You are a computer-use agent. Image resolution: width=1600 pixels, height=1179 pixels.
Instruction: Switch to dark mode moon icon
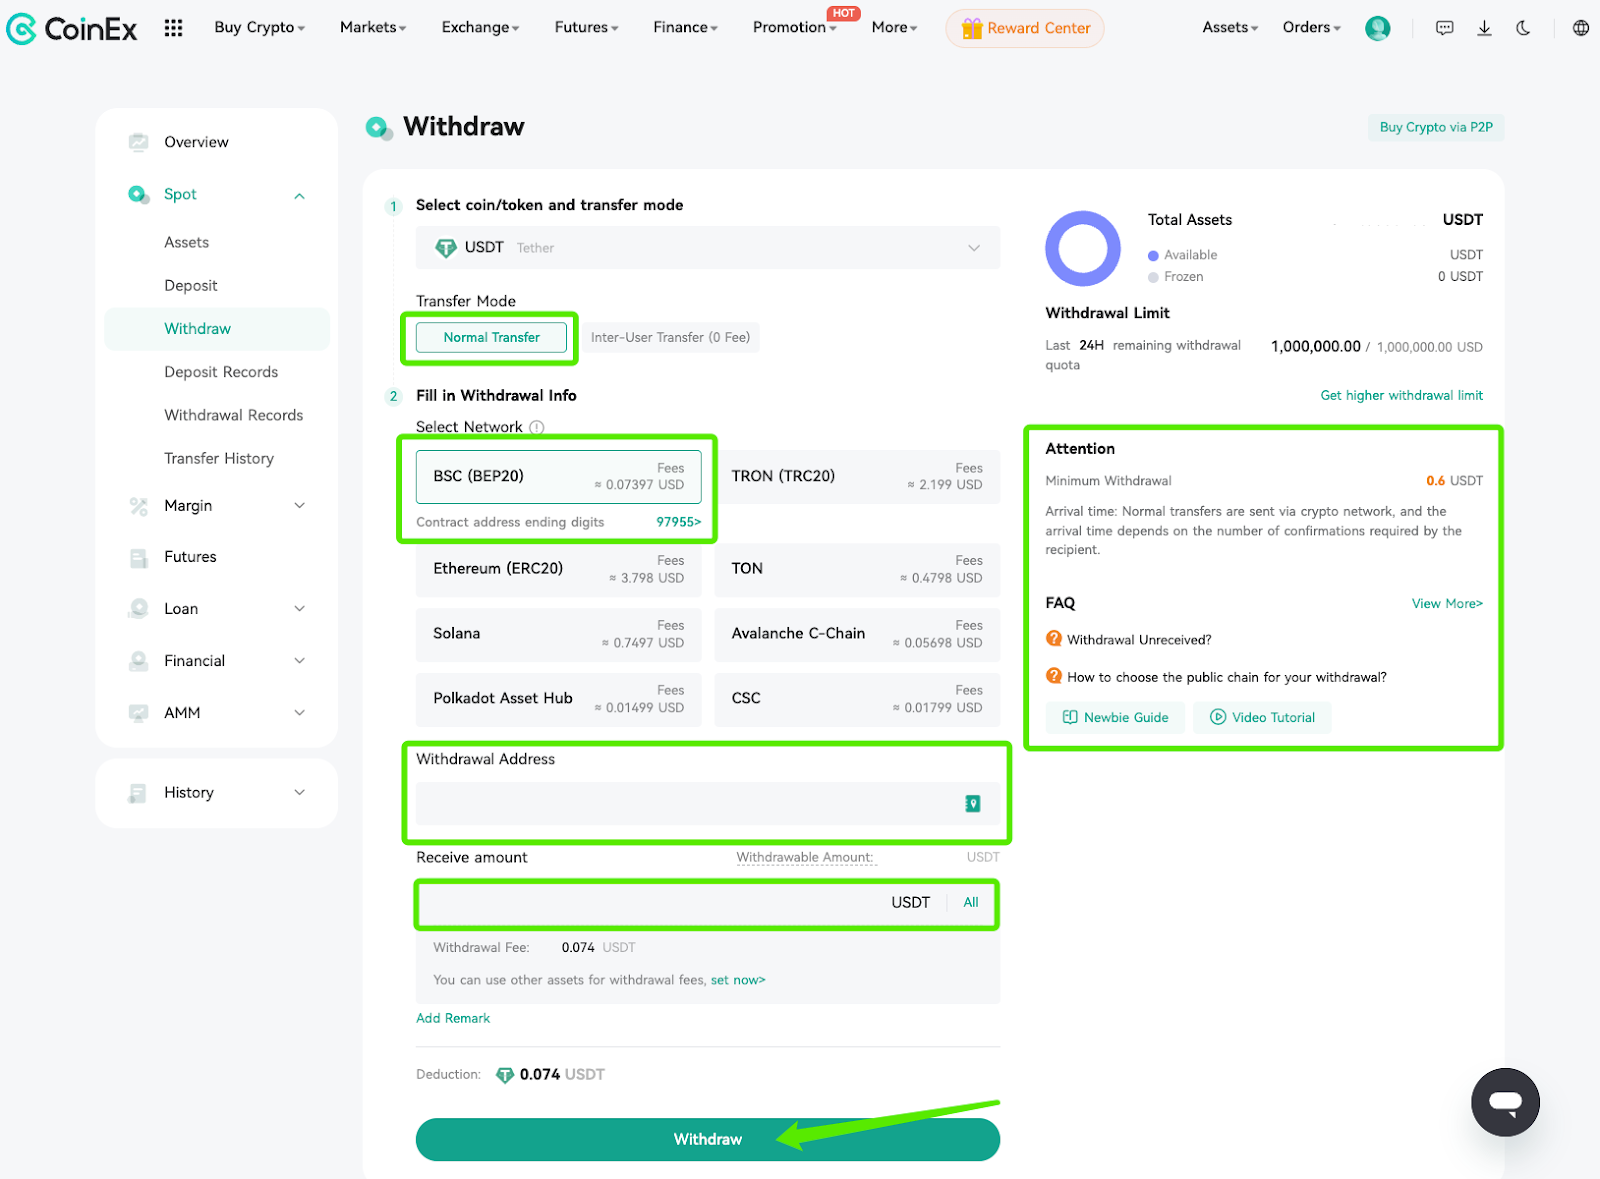(1523, 28)
